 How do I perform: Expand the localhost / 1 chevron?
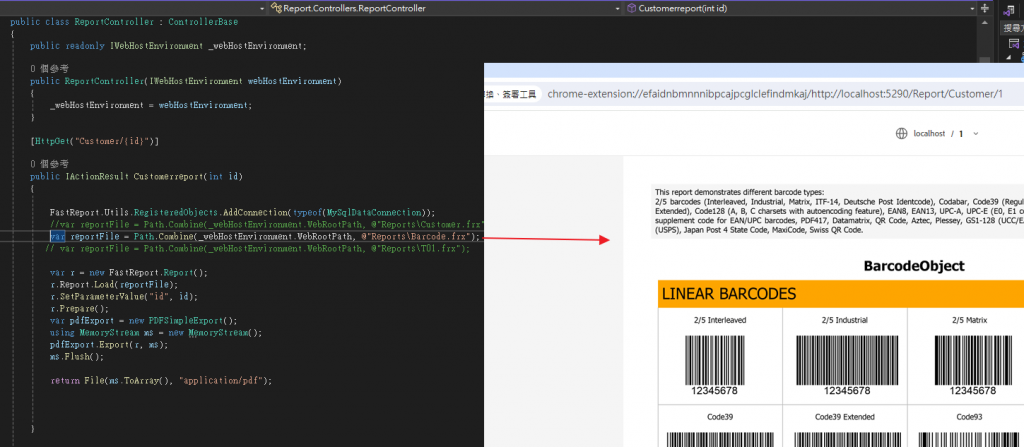coord(976,133)
